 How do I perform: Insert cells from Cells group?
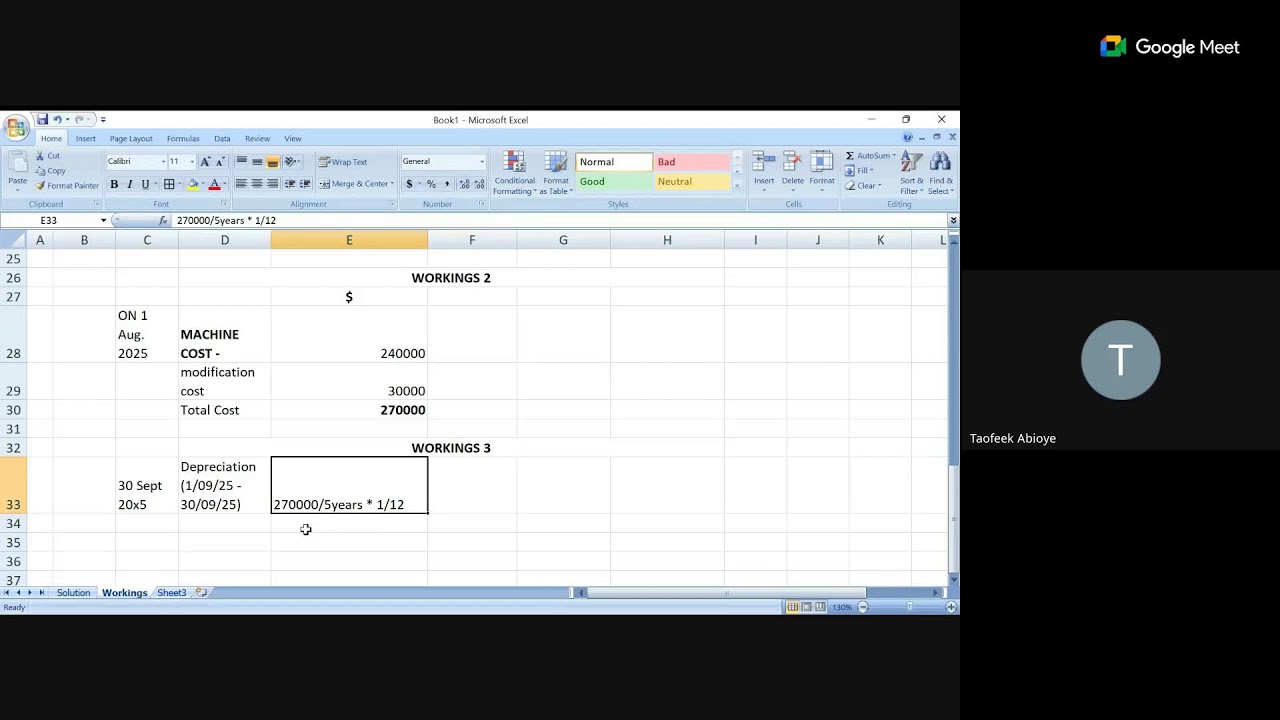tap(764, 172)
